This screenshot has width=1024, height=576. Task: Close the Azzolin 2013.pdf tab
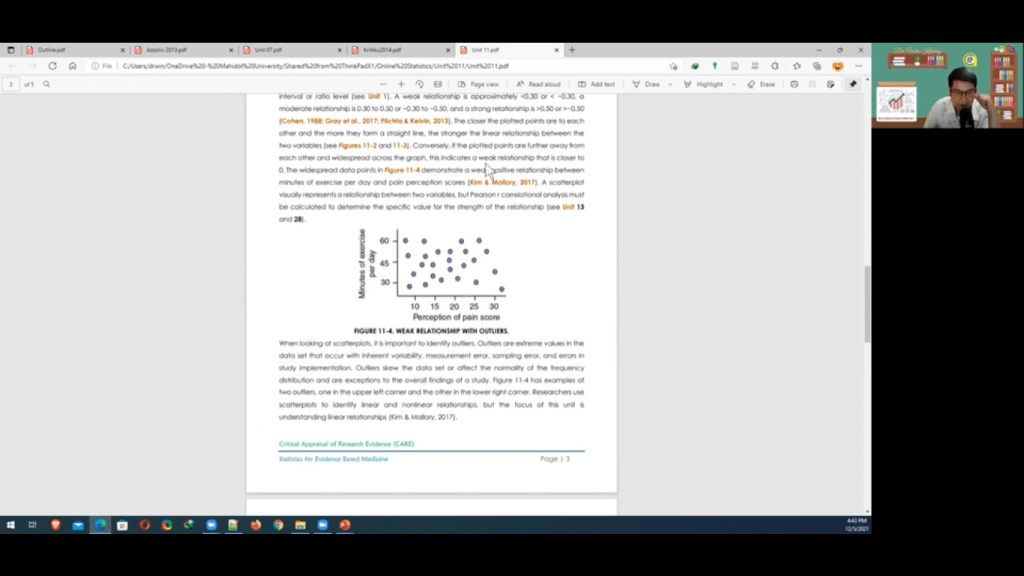click(x=231, y=50)
